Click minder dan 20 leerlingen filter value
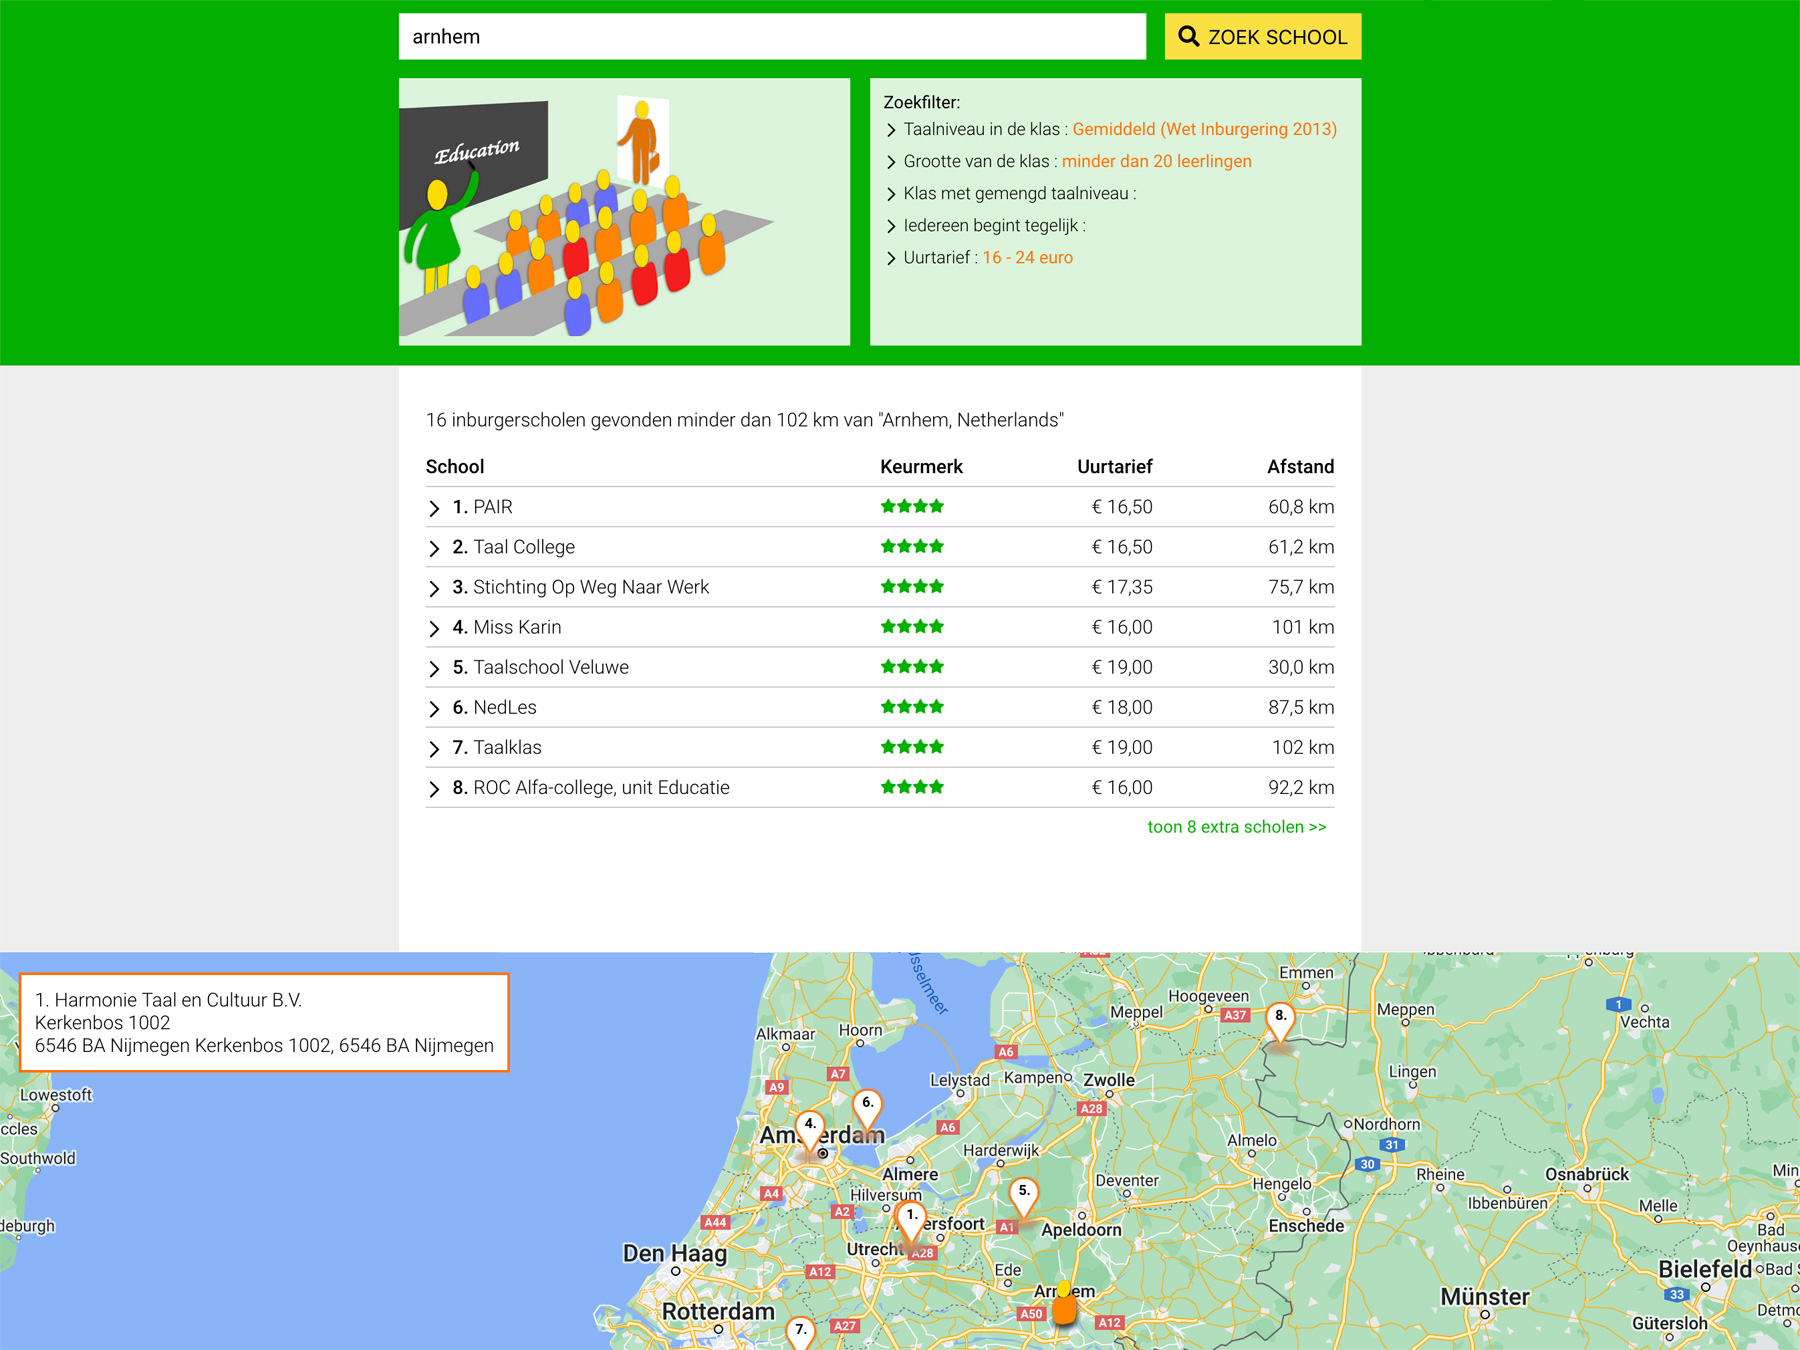 pos(1156,161)
